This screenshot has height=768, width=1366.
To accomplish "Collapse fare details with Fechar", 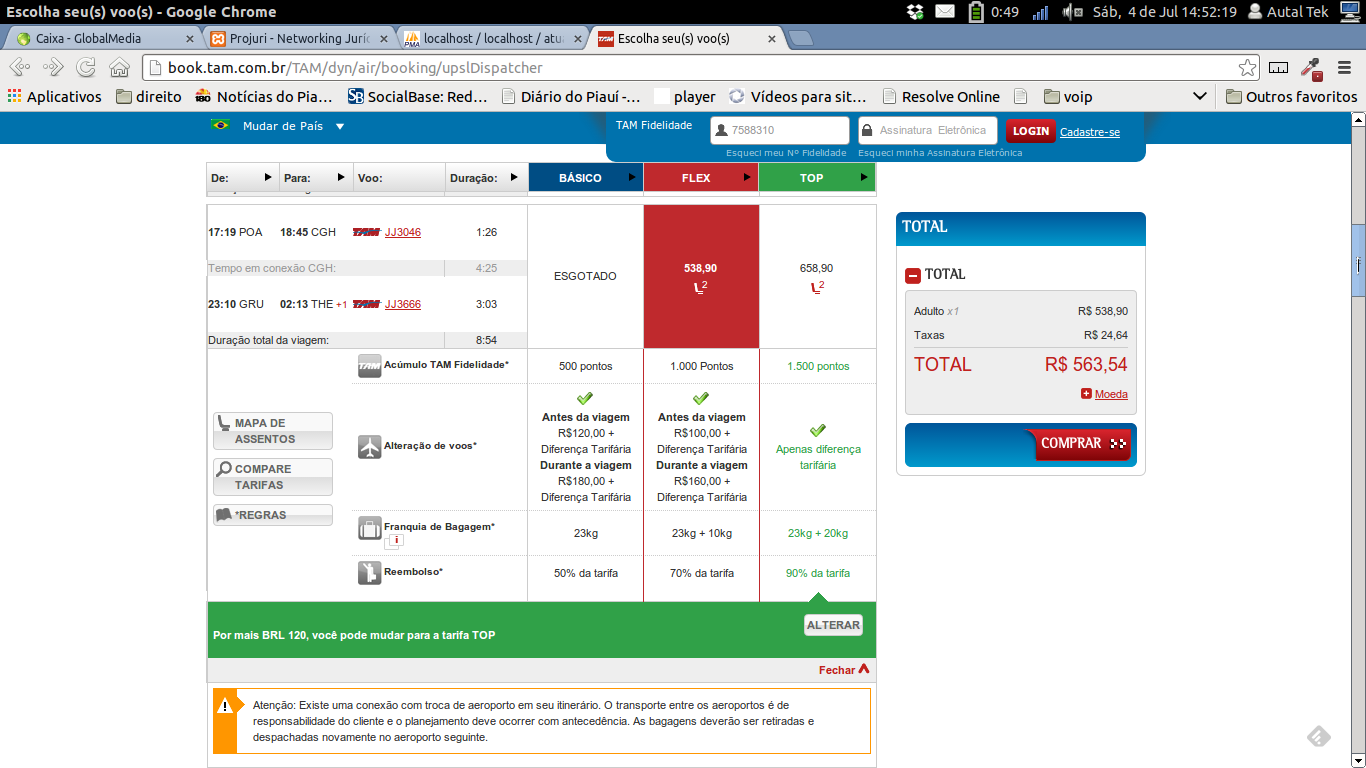I will (x=844, y=670).
